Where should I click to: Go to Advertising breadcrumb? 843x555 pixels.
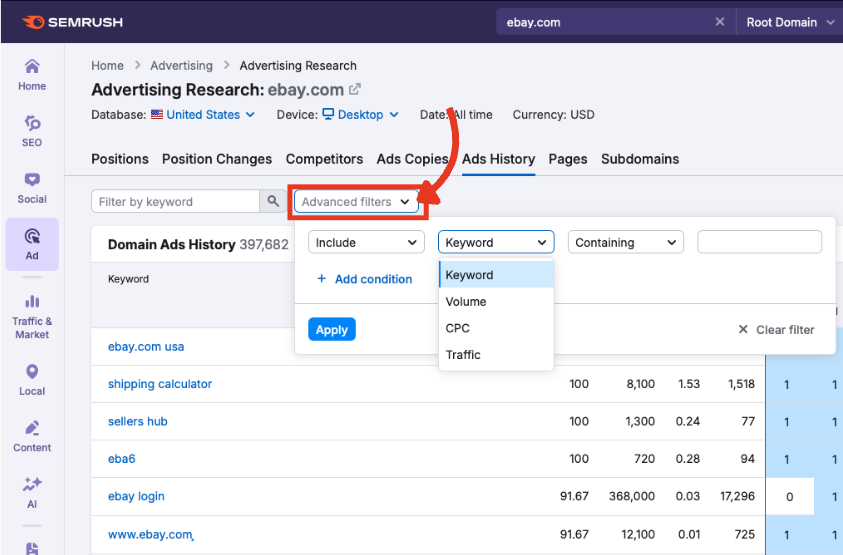(181, 66)
